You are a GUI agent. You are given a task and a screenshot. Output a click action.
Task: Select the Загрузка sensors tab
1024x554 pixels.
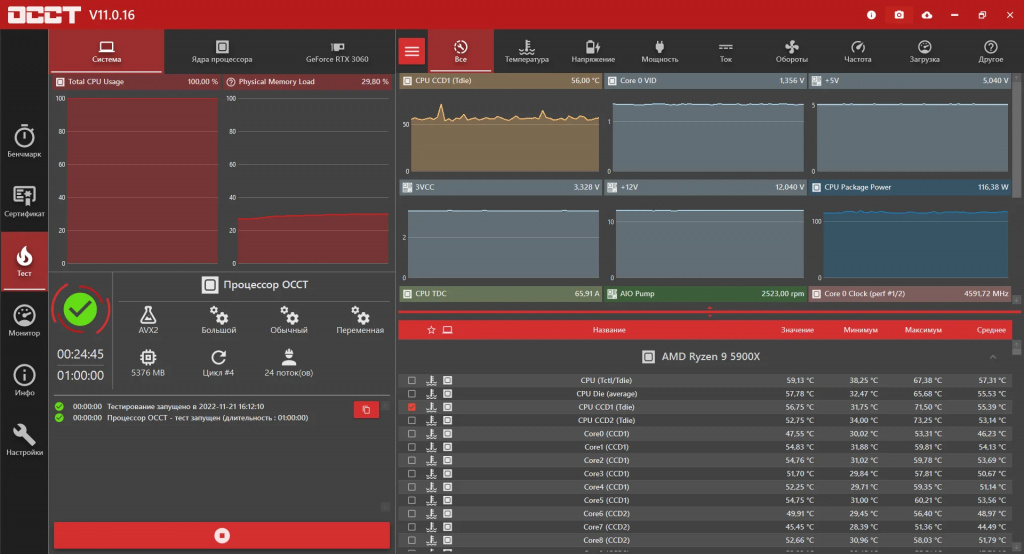pos(925,51)
